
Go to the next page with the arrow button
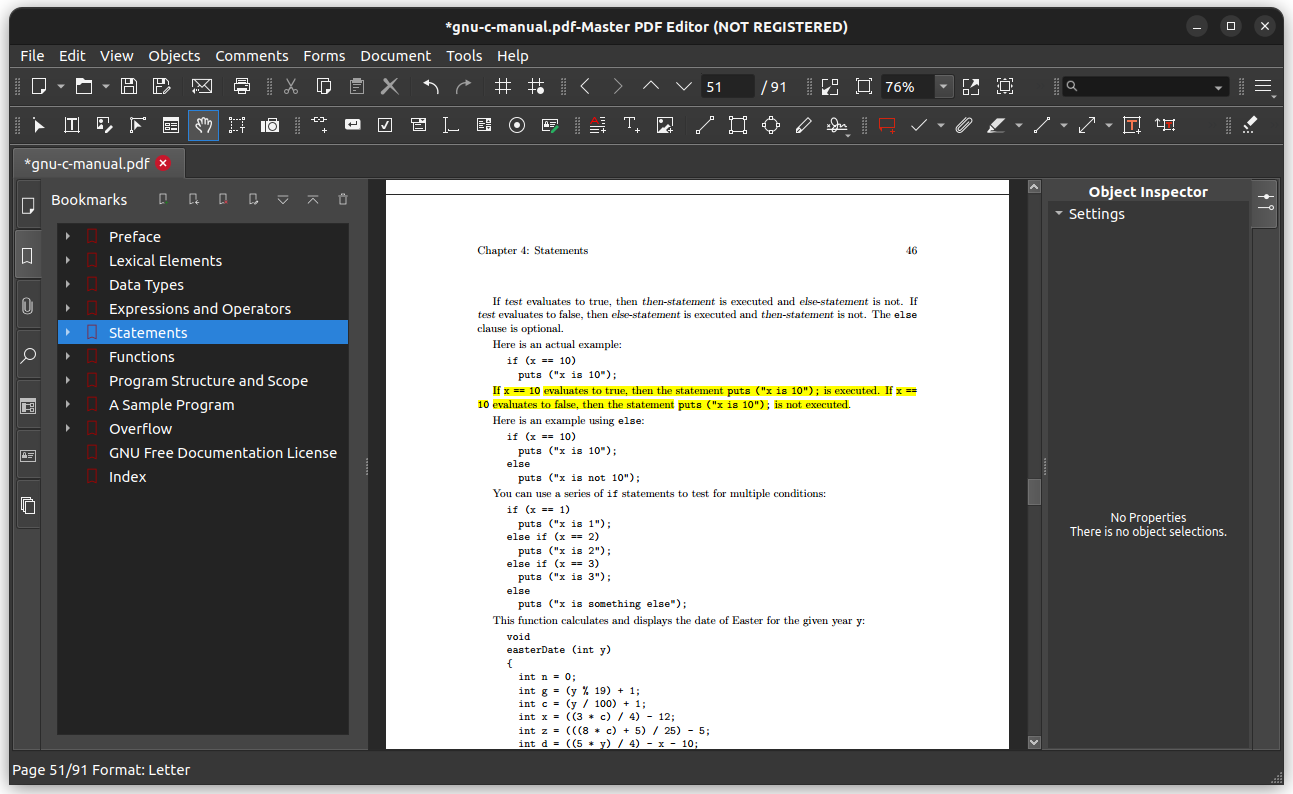(x=618, y=86)
